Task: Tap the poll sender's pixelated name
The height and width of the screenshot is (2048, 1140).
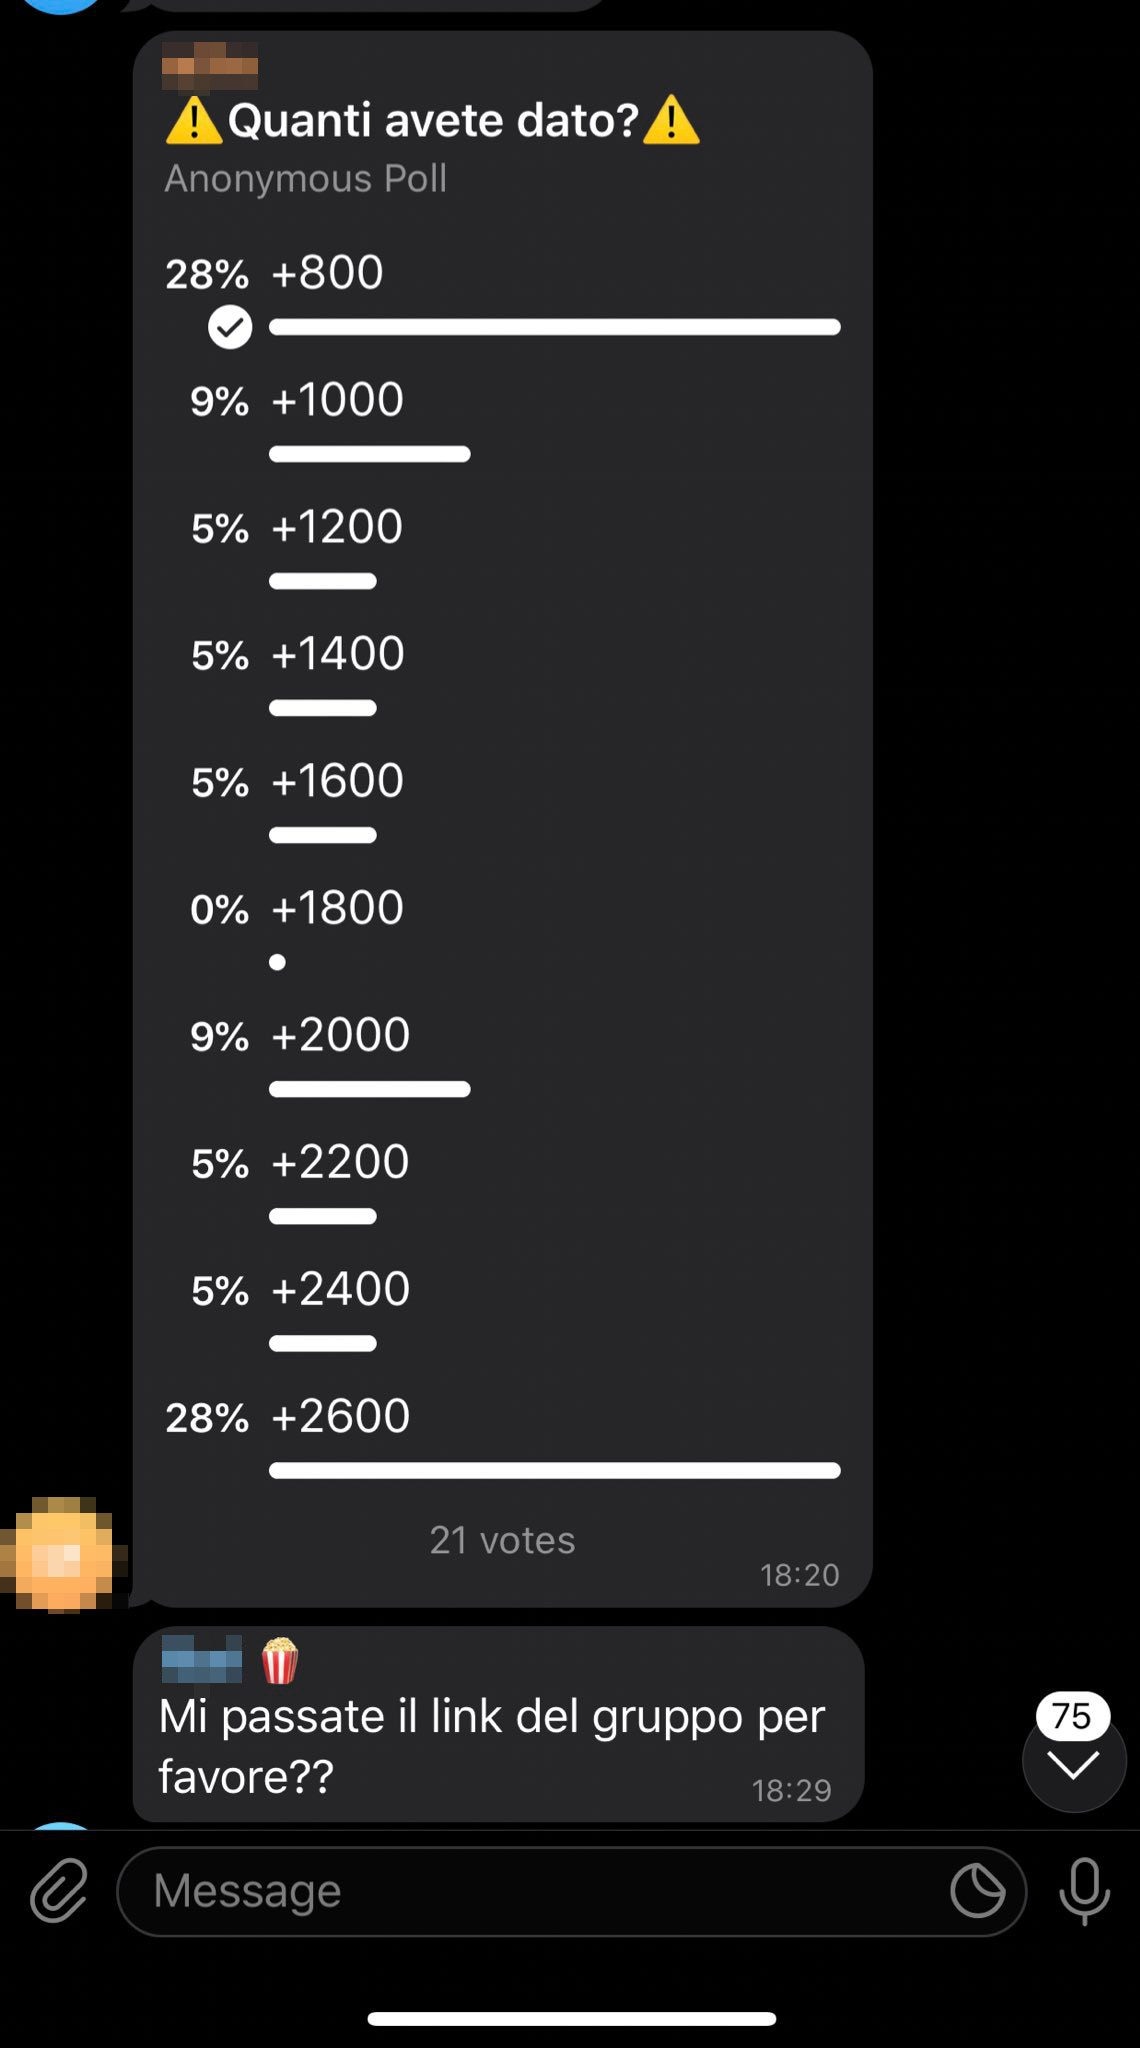Action: tap(210, 67)
